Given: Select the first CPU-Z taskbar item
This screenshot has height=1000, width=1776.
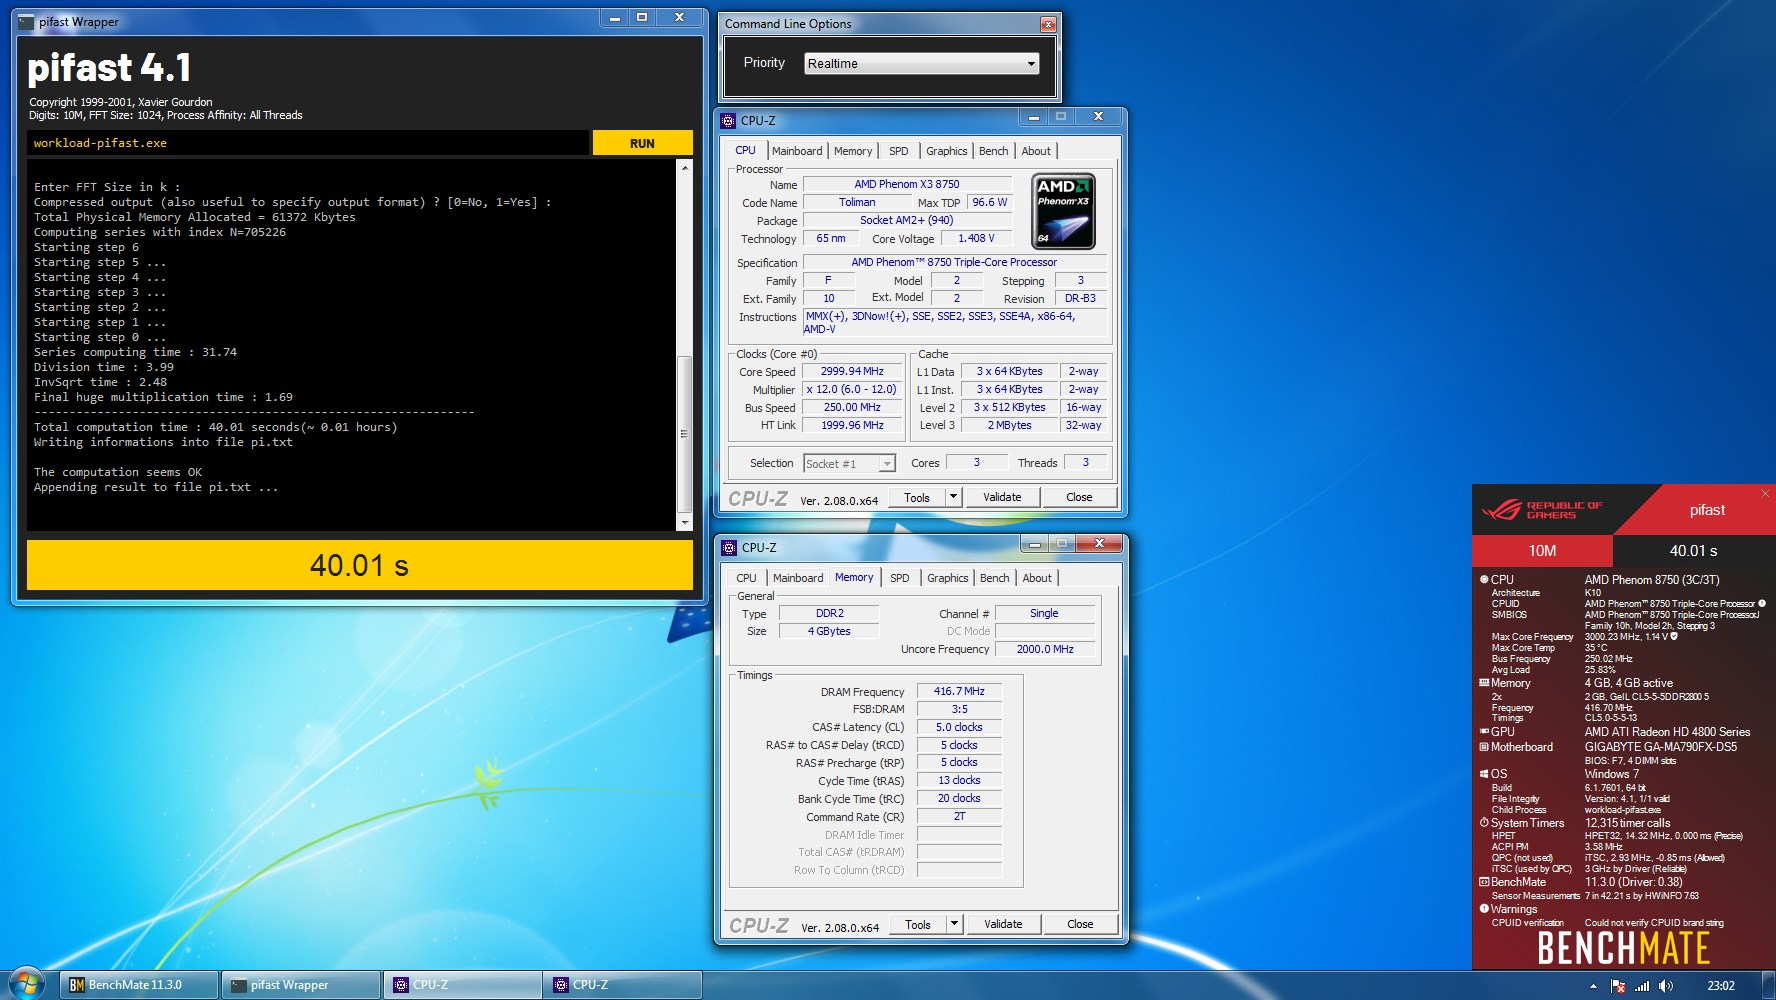Looking at the screenshot, I should click(x=462, y=985).
